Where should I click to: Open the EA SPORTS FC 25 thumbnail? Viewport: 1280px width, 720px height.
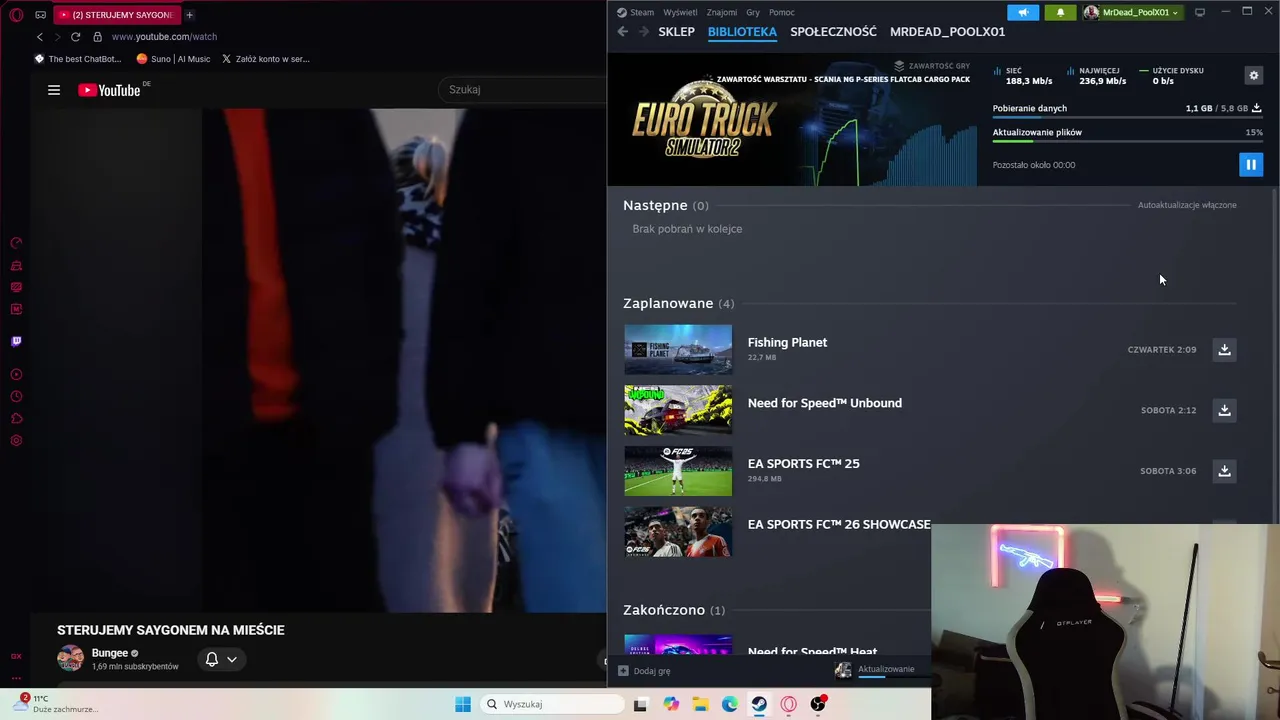(678, 471)
